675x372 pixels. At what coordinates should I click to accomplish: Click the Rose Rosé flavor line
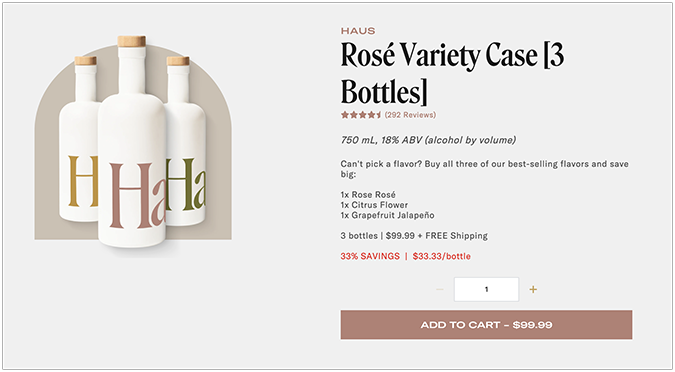(x=368, y=195)
